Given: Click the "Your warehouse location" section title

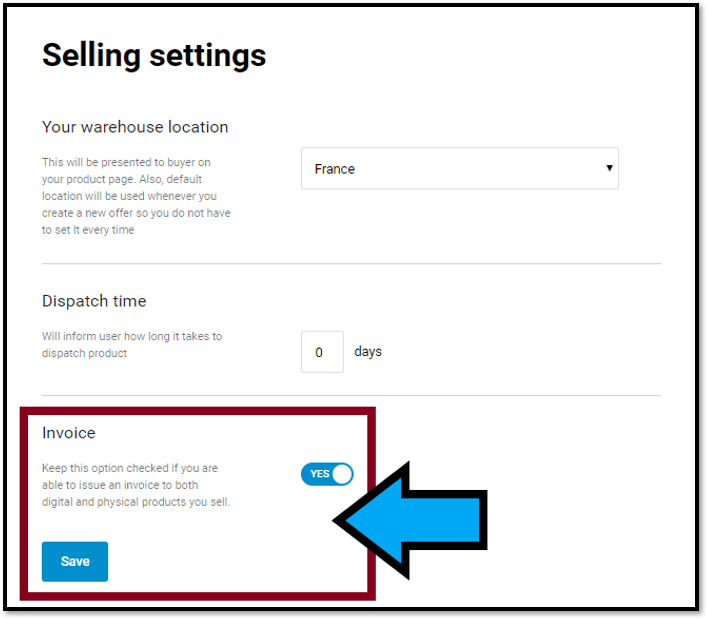Looking at the screenshot, I should pyautogui.click(x=135, y=127).
